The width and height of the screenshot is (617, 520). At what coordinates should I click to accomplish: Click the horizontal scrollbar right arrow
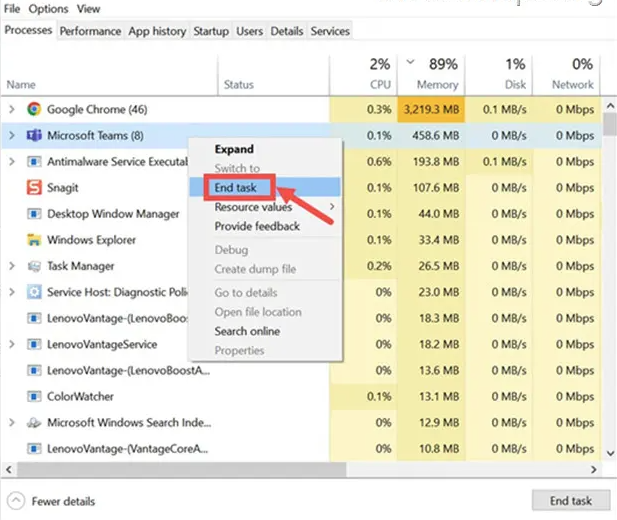(593, 469)
